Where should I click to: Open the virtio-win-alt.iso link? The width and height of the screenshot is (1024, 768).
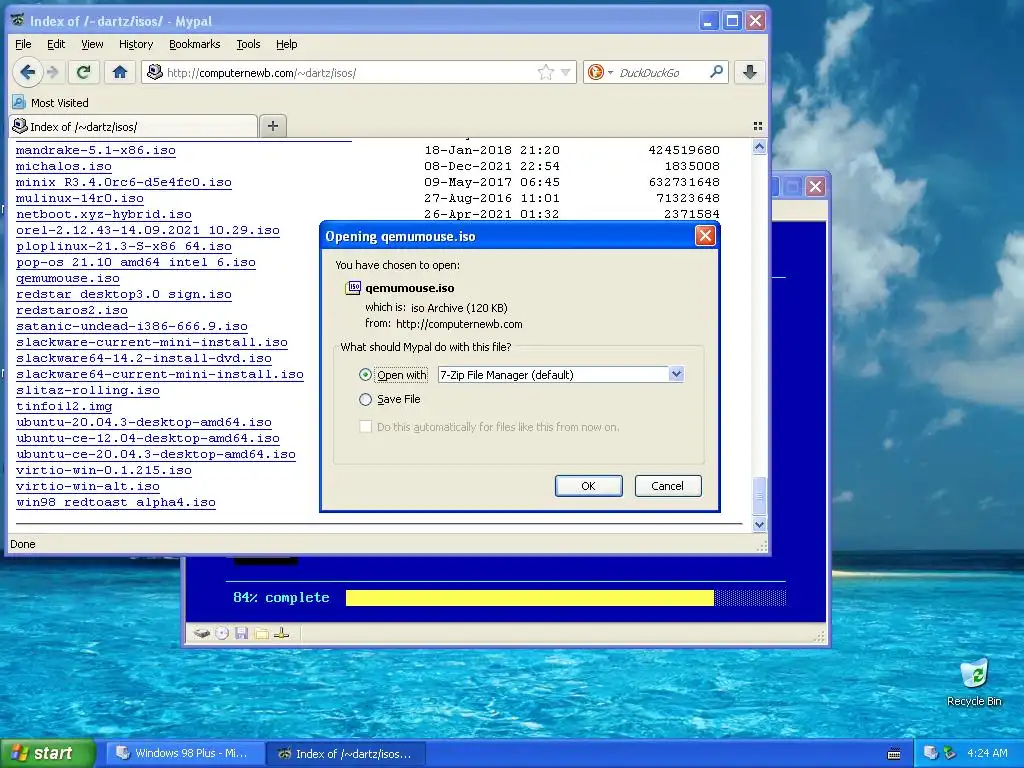88,487
